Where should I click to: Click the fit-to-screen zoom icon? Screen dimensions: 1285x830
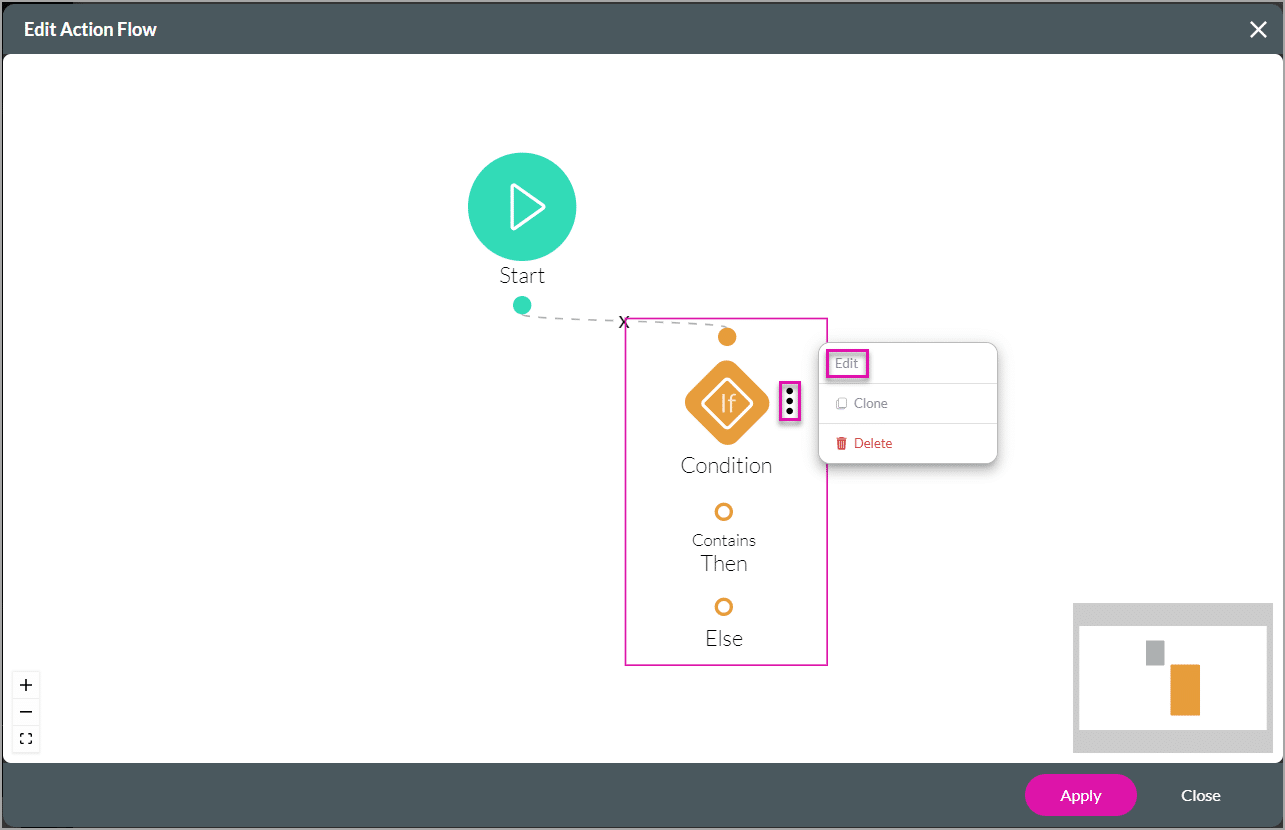pyautogui.click(x=26, y=738)
